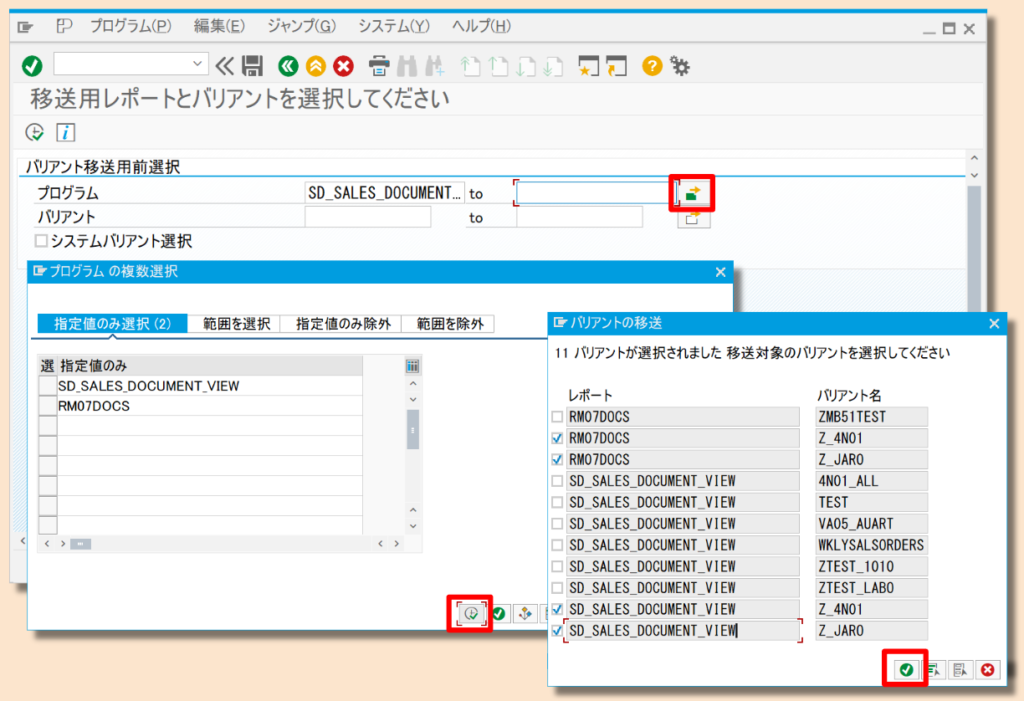
Task: Switch to 範囲を除外 tab
Action: (x=449, y=323)
